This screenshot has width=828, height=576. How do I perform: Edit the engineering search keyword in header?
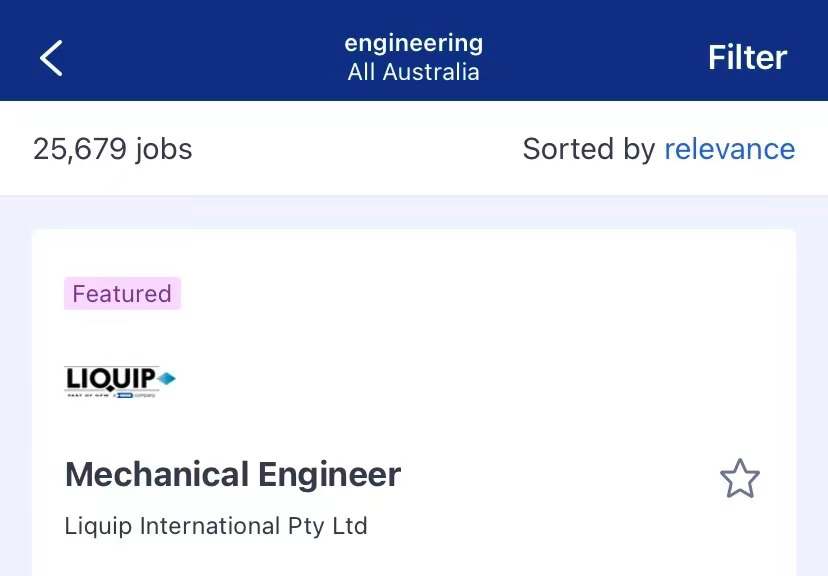[x=413, y=43]
